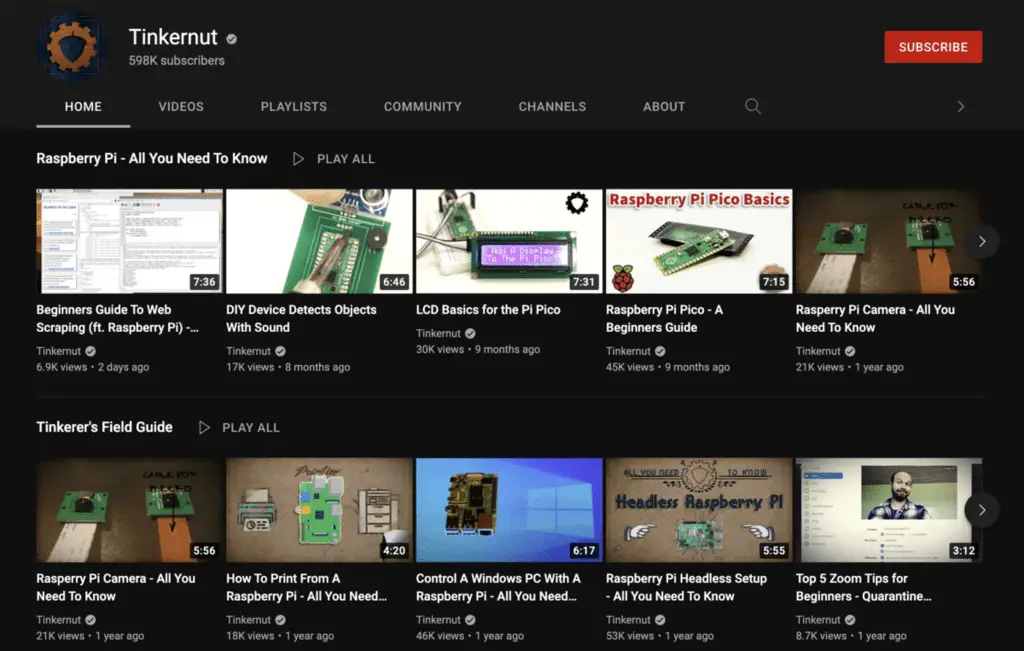Viewport: 1024px width, 651px height.
Task: Search the Tinkernut channel with magnifier icon
Action: [x=752, y=106]
